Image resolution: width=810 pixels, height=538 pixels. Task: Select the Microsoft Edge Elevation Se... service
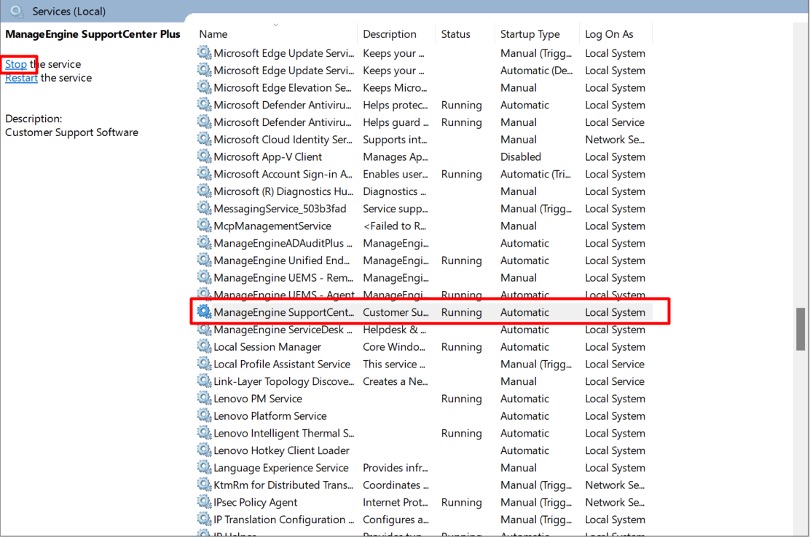point(283,87)
